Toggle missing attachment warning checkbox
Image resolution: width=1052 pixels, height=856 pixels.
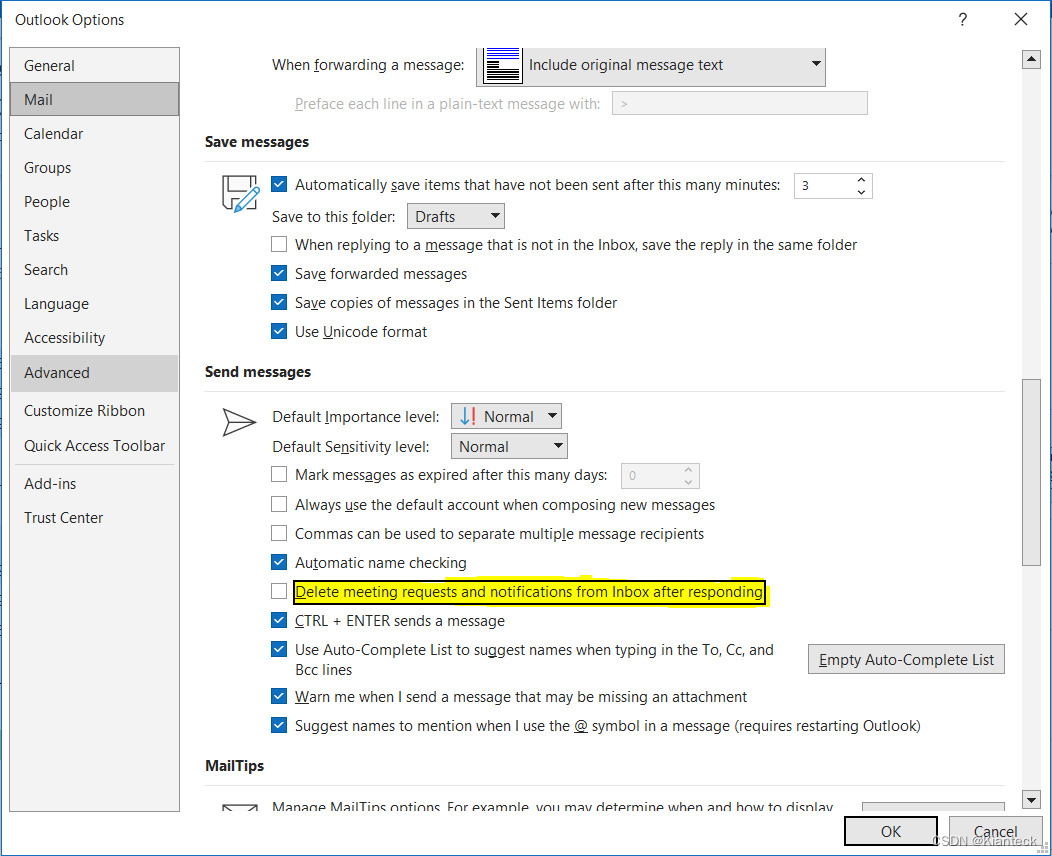point(279,696)
